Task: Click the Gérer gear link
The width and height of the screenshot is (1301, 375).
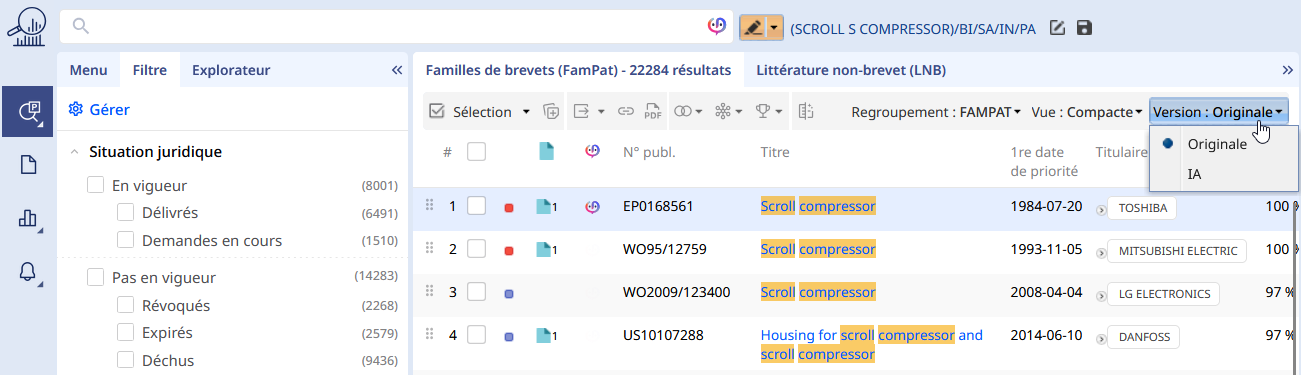Action: [x=99, y=109]
